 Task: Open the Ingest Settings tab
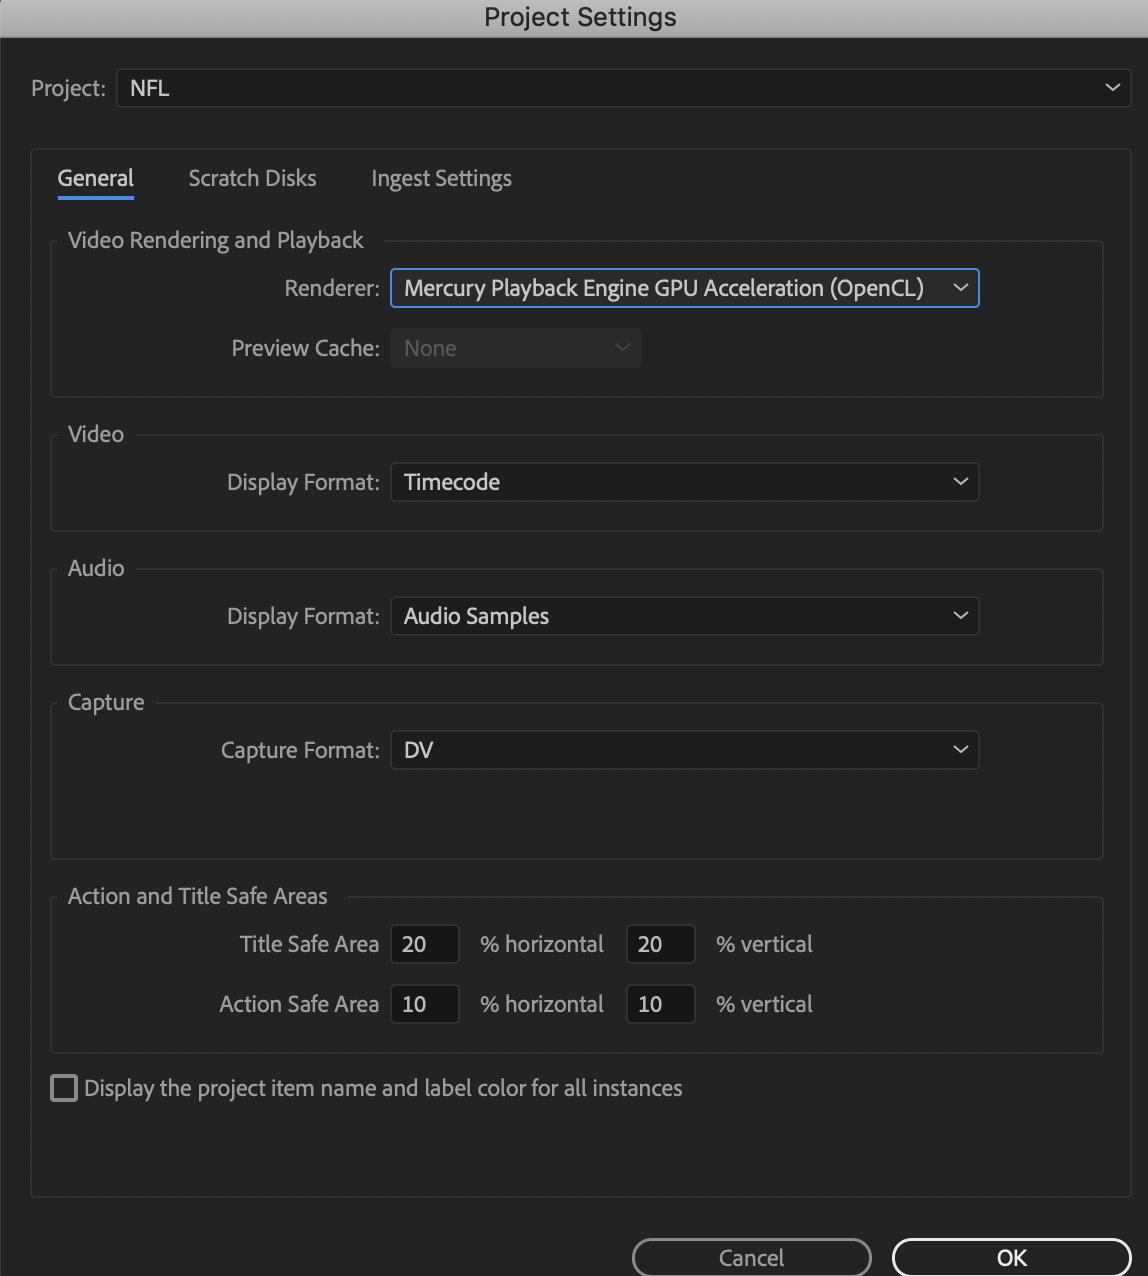(441, 179)
